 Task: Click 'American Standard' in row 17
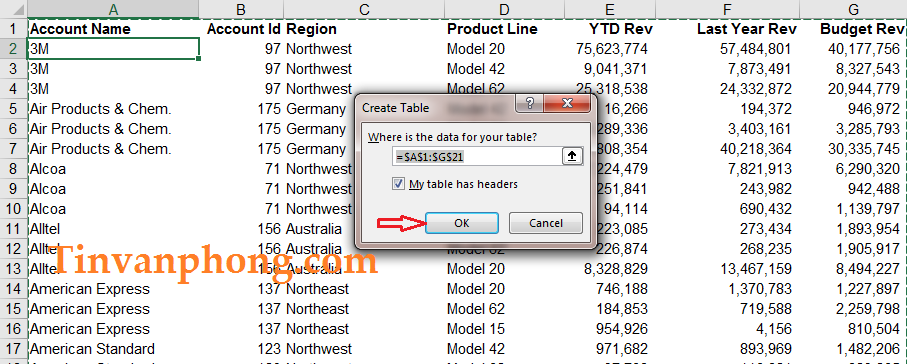click(x=92, y=349)
